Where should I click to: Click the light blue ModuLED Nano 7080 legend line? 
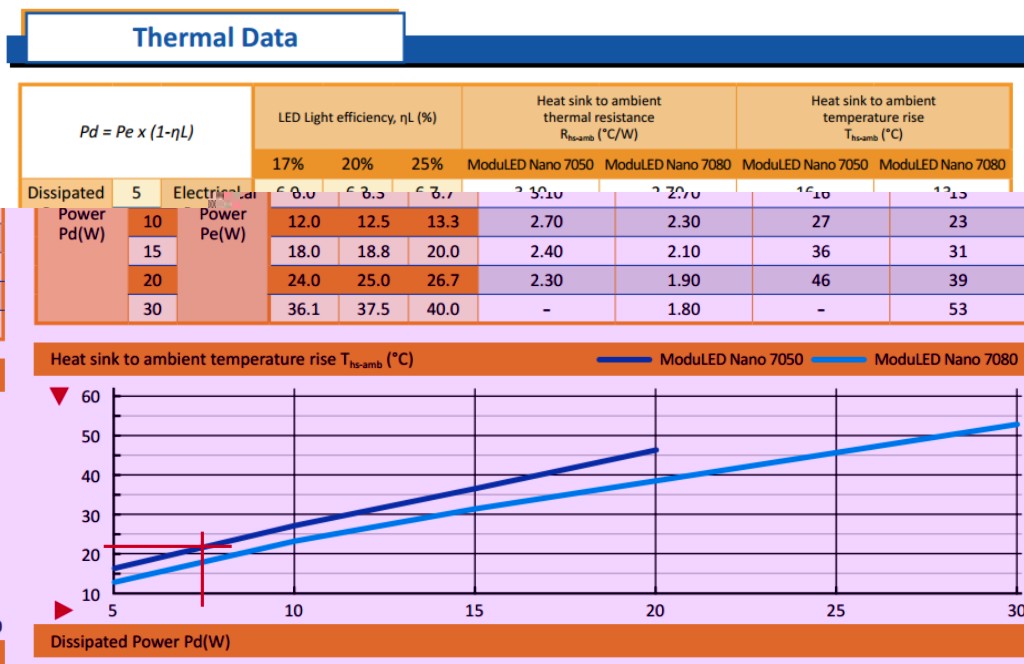click(x=839, y=360)
